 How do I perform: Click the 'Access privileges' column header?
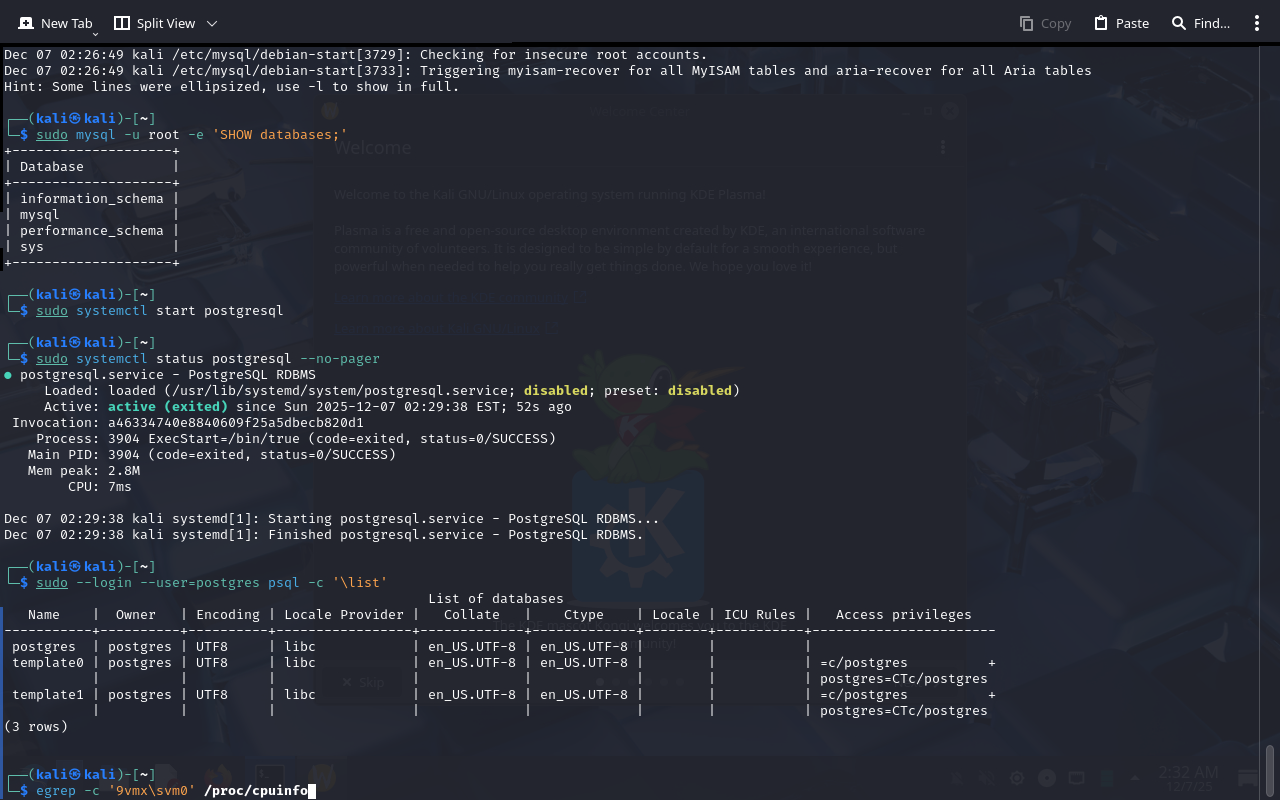click(x=903, y=615)
